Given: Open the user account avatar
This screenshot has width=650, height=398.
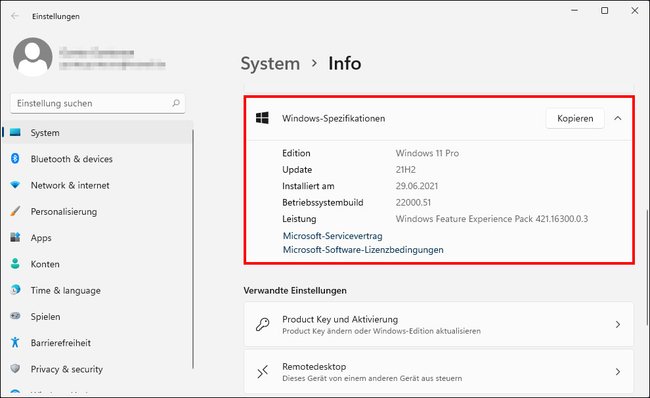Looking at the screenshot, I should pos(33,57).
